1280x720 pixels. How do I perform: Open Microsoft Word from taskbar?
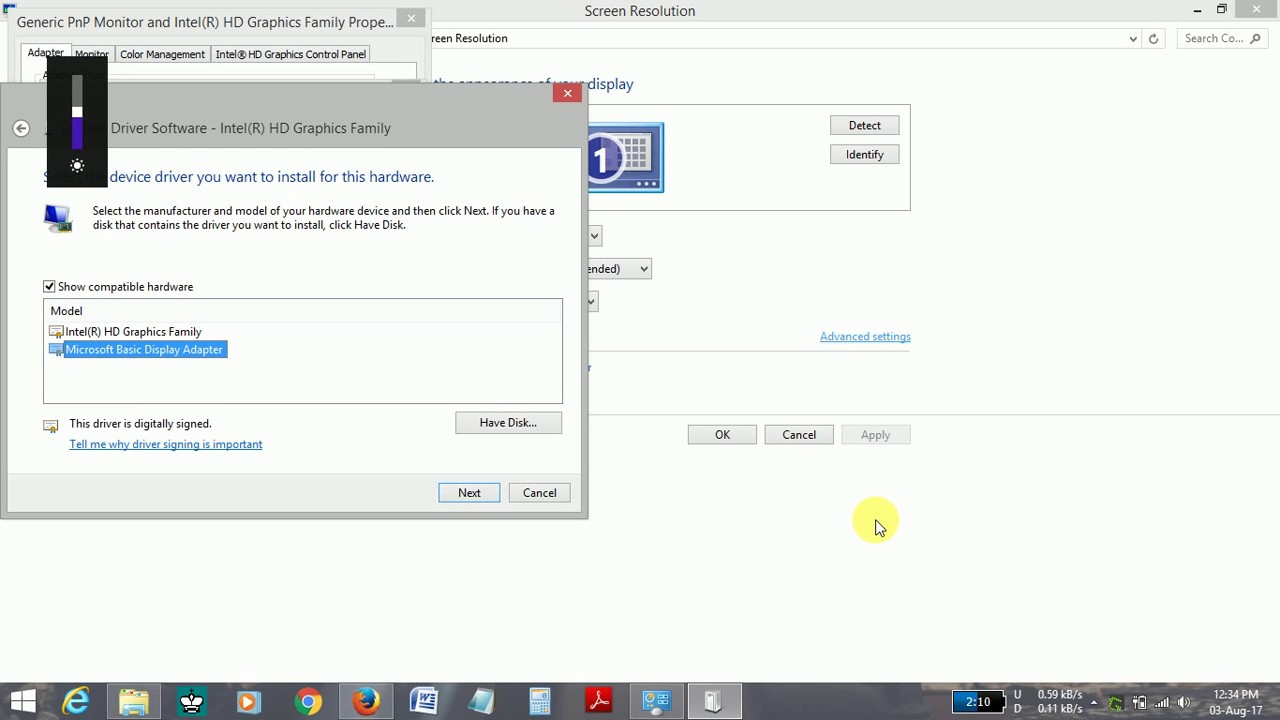(x=424, y=702)
